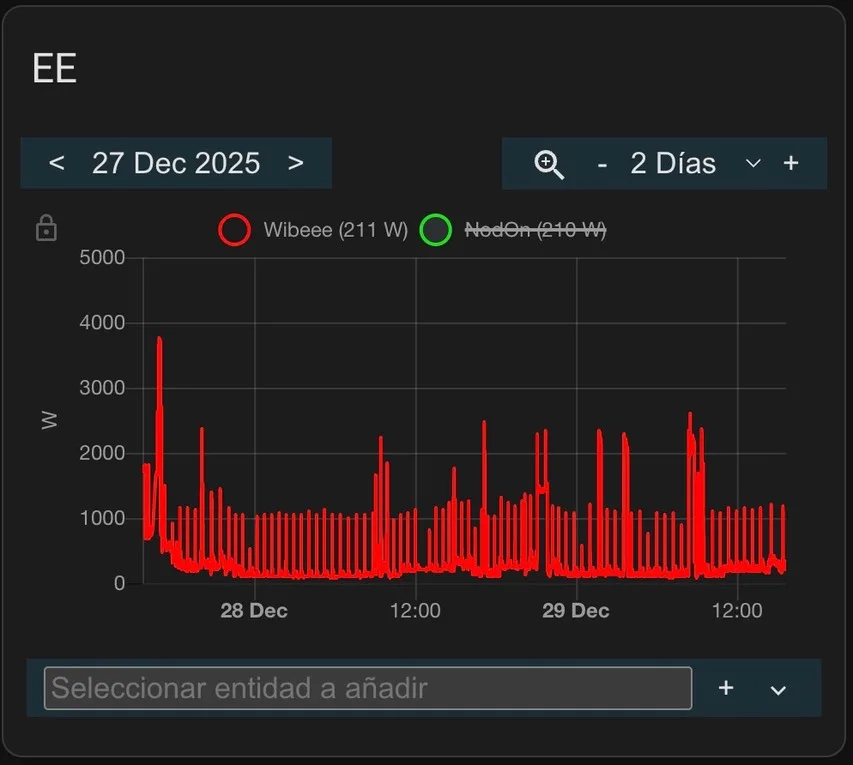Image resolution: width=853 pixels, height=765 pixels.
Task: Decrease the time range with minus button
Action: pos(602,164)
